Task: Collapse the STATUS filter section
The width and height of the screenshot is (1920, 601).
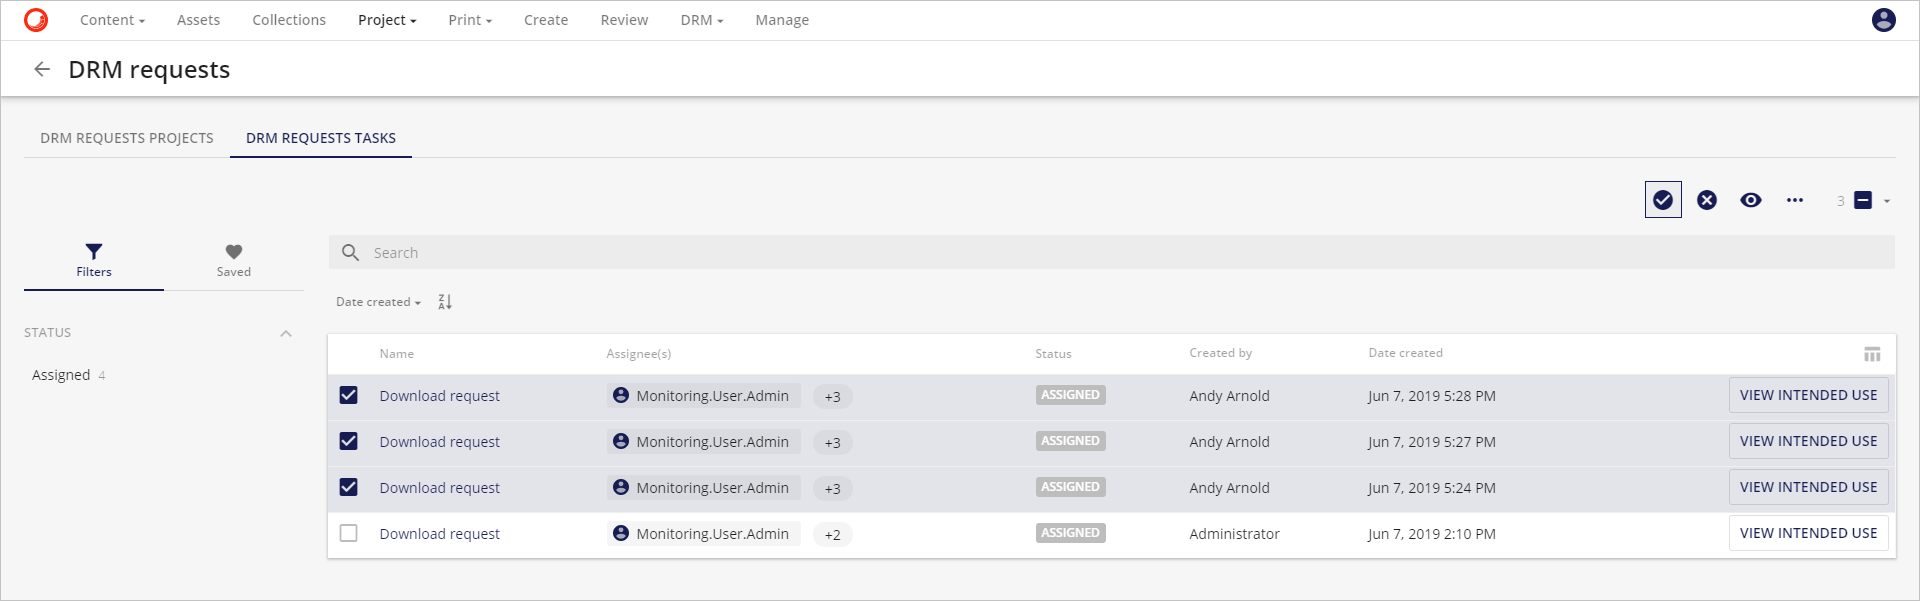Action: tap(286, 333)
